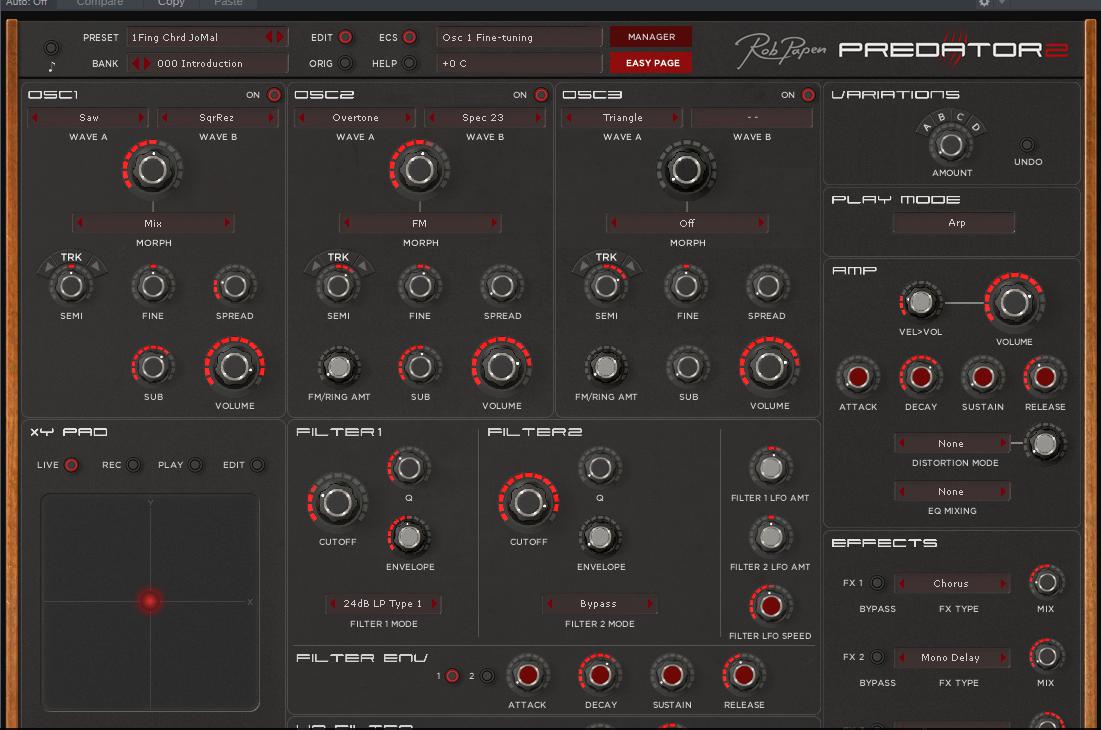The width and height of the screenshot is (1101, 730).
Task: Activate XY Pad EDIT mode
Action: coord(258,465)
